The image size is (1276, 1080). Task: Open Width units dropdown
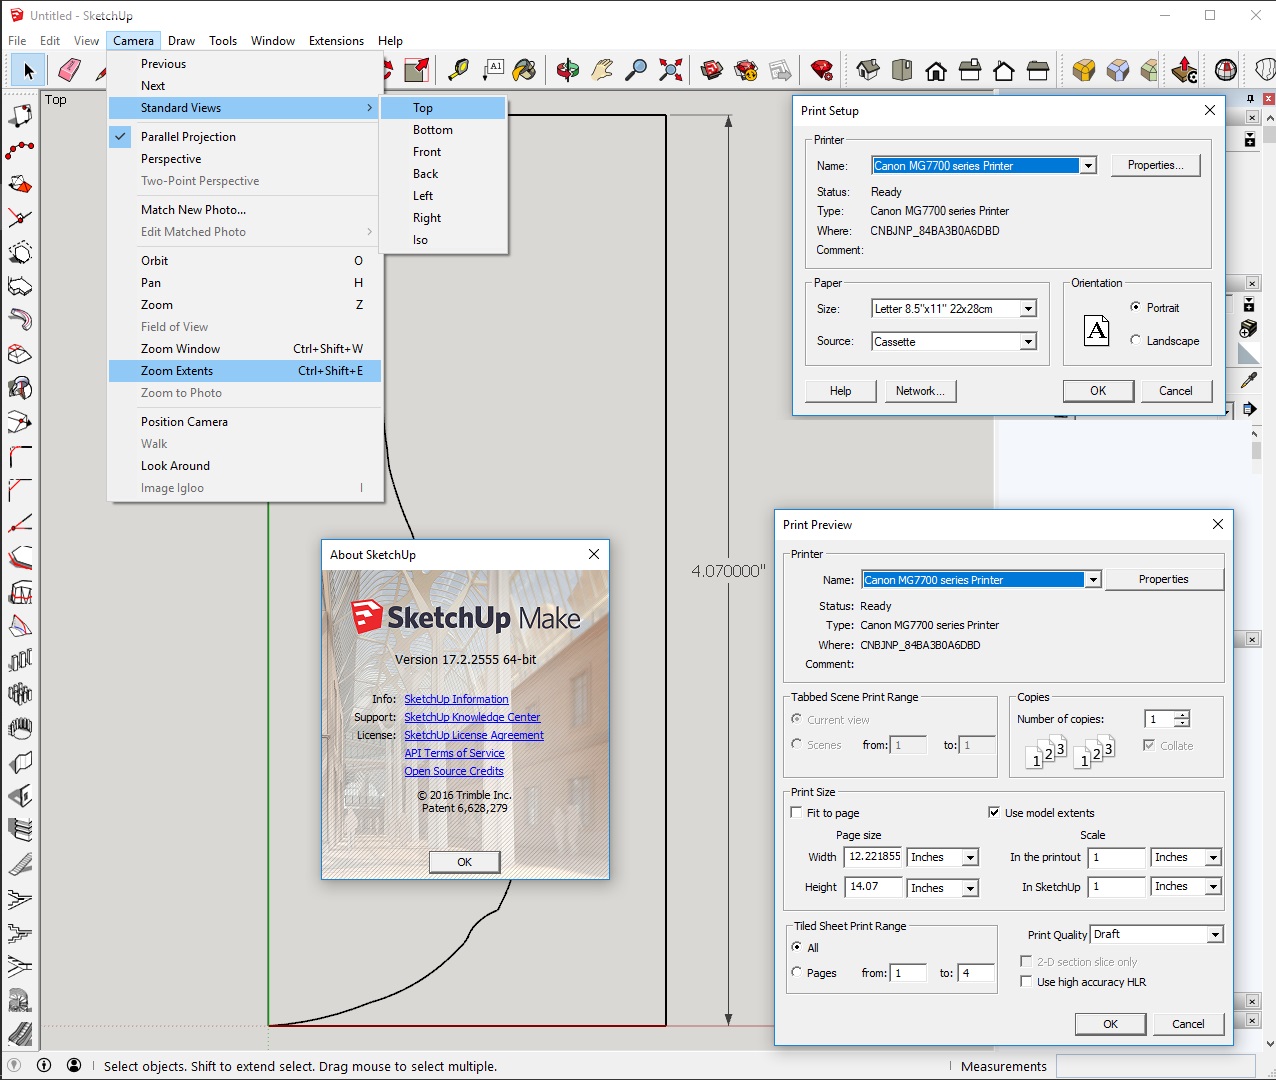tap(970, 858)
